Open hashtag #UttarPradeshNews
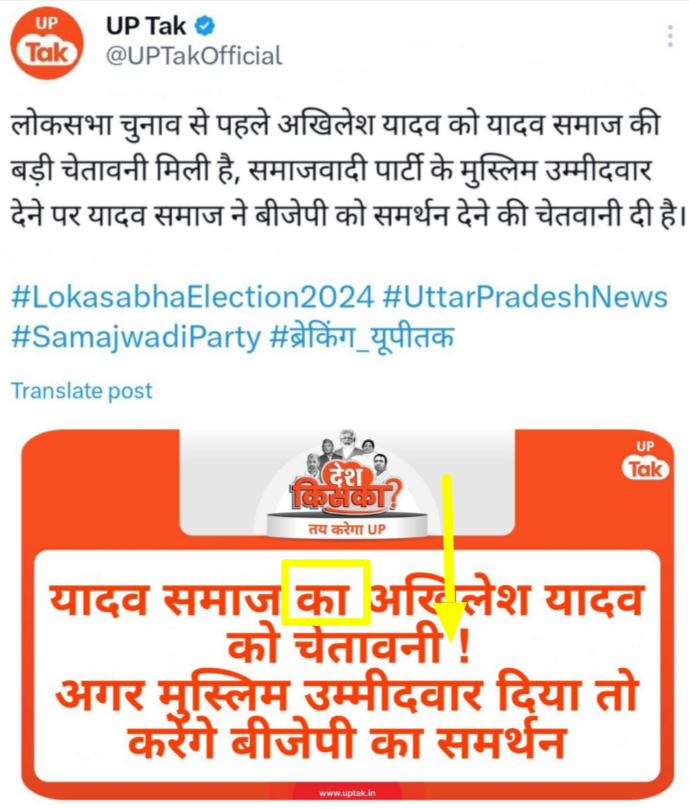Image resolution: width=689 pixels, height=809 pixels. 525,298
